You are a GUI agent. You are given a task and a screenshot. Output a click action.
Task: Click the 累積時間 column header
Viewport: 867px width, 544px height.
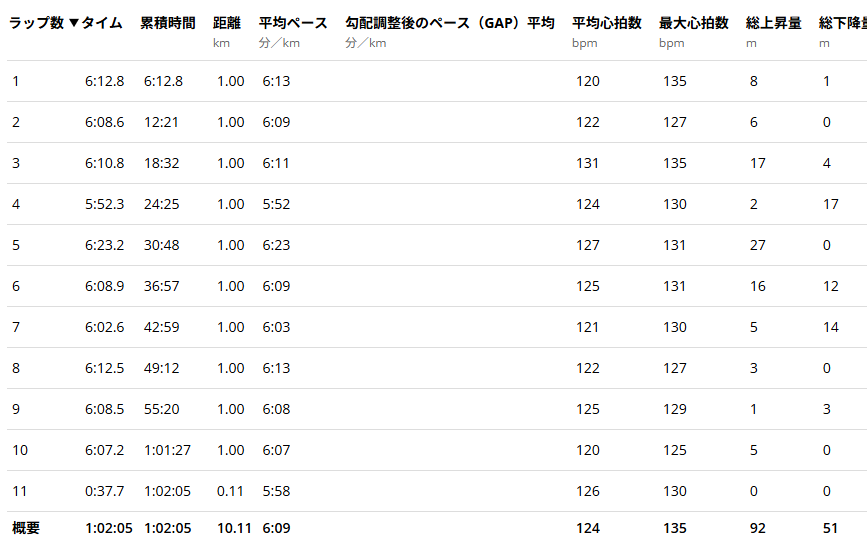pos(168,23)
